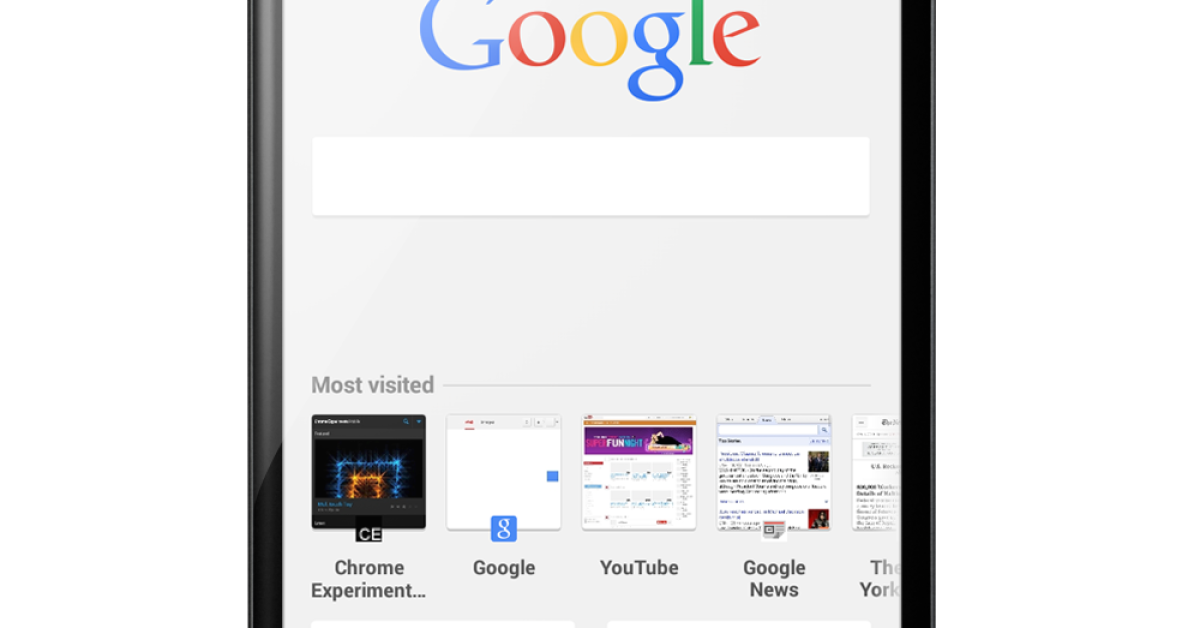
Task: Click the 'Chrome Experiment…' label
Action: tap(368, 579)
